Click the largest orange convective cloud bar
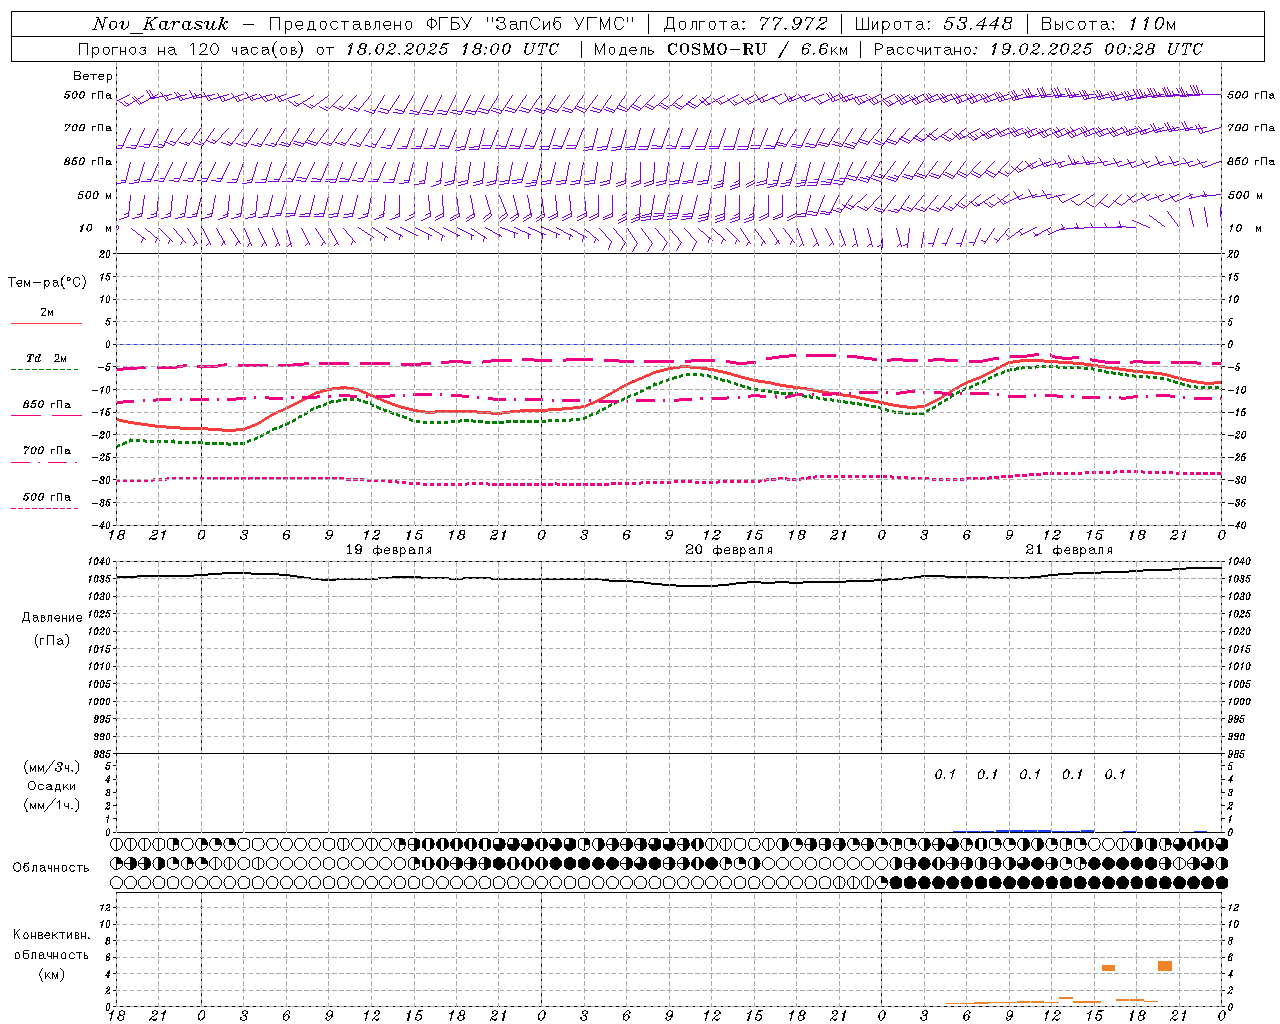This screenshot has width=1280, height=1024. [1165, 966]
